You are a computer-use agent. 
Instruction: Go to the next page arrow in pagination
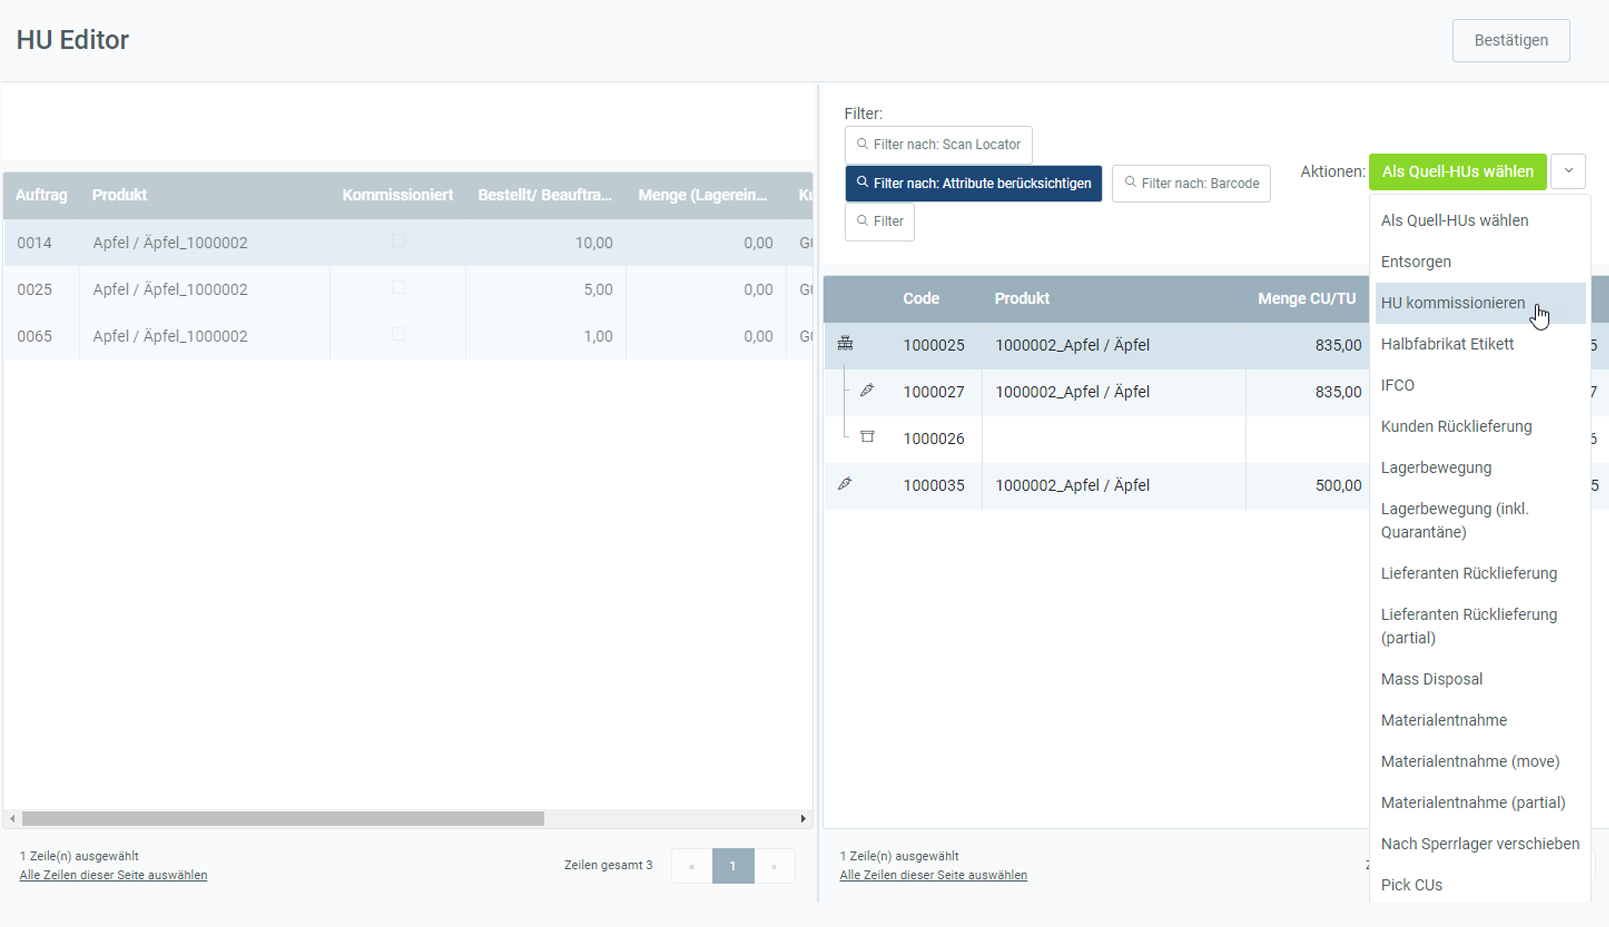[774, 866]
